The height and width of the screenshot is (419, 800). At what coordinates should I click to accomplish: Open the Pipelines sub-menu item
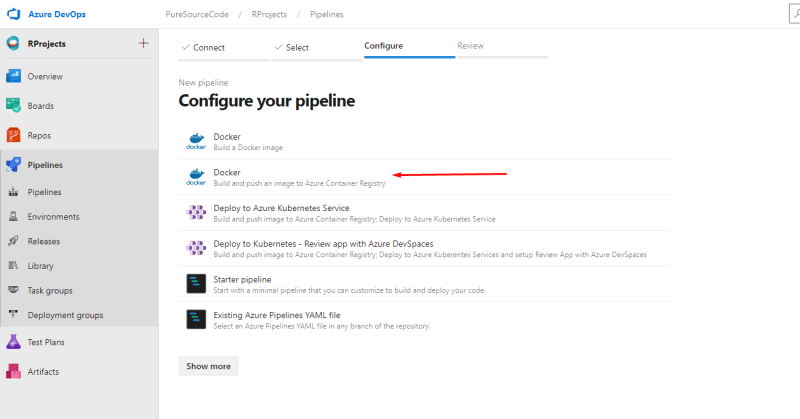79,192
